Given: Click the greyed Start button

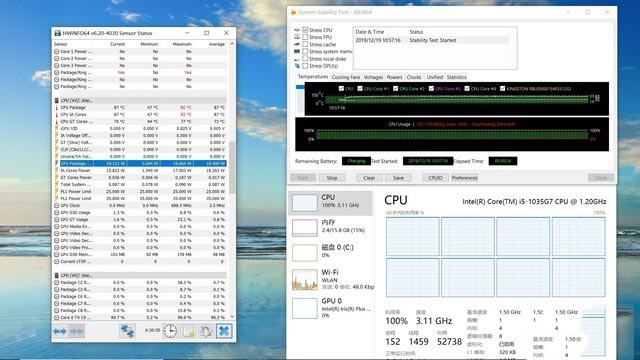Looking at the screenshot, I should pyautogui.click(x=303, y=178).
